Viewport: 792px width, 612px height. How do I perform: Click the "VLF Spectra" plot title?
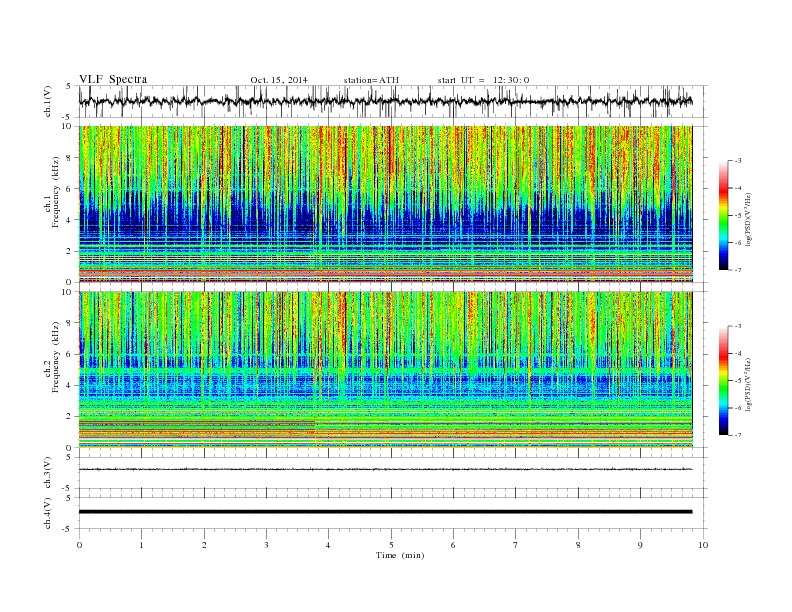click(113, 79)
